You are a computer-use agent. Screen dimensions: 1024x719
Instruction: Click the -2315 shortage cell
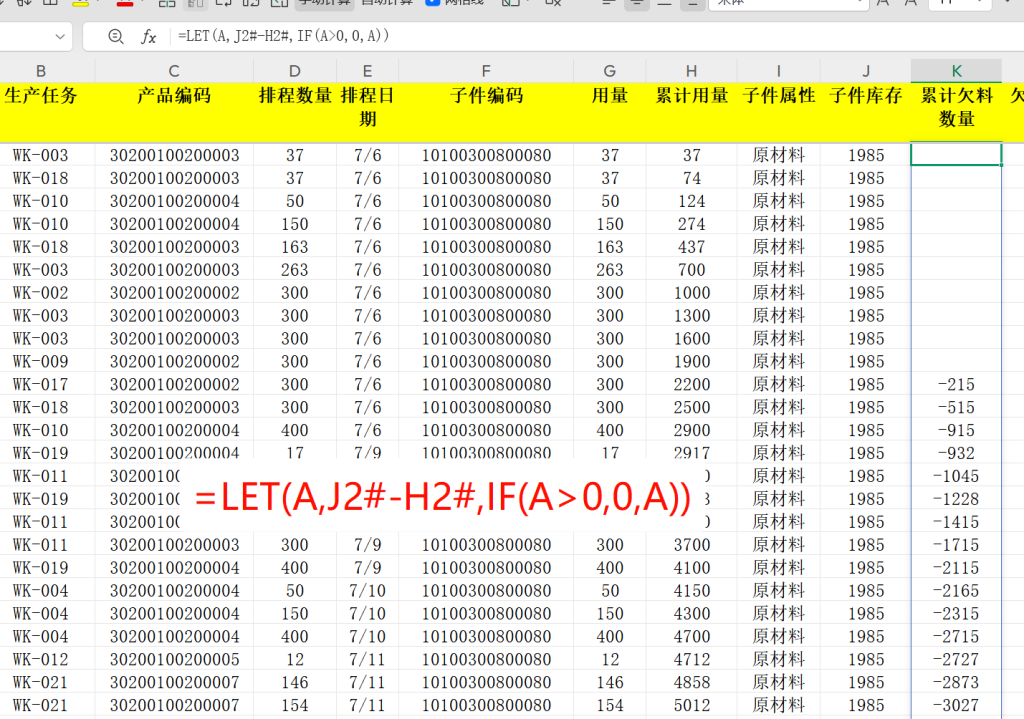point(956,613)
